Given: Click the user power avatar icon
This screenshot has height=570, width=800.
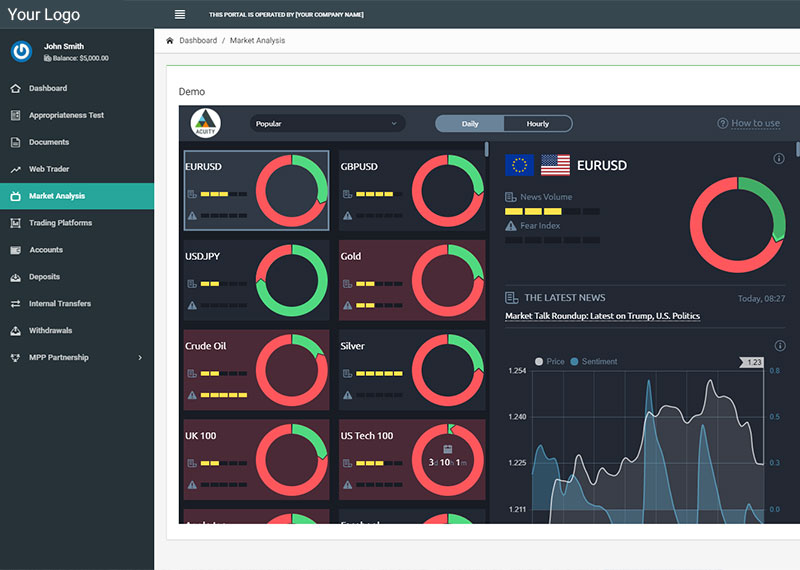Looking at the screenshot, I should (21, 51).
